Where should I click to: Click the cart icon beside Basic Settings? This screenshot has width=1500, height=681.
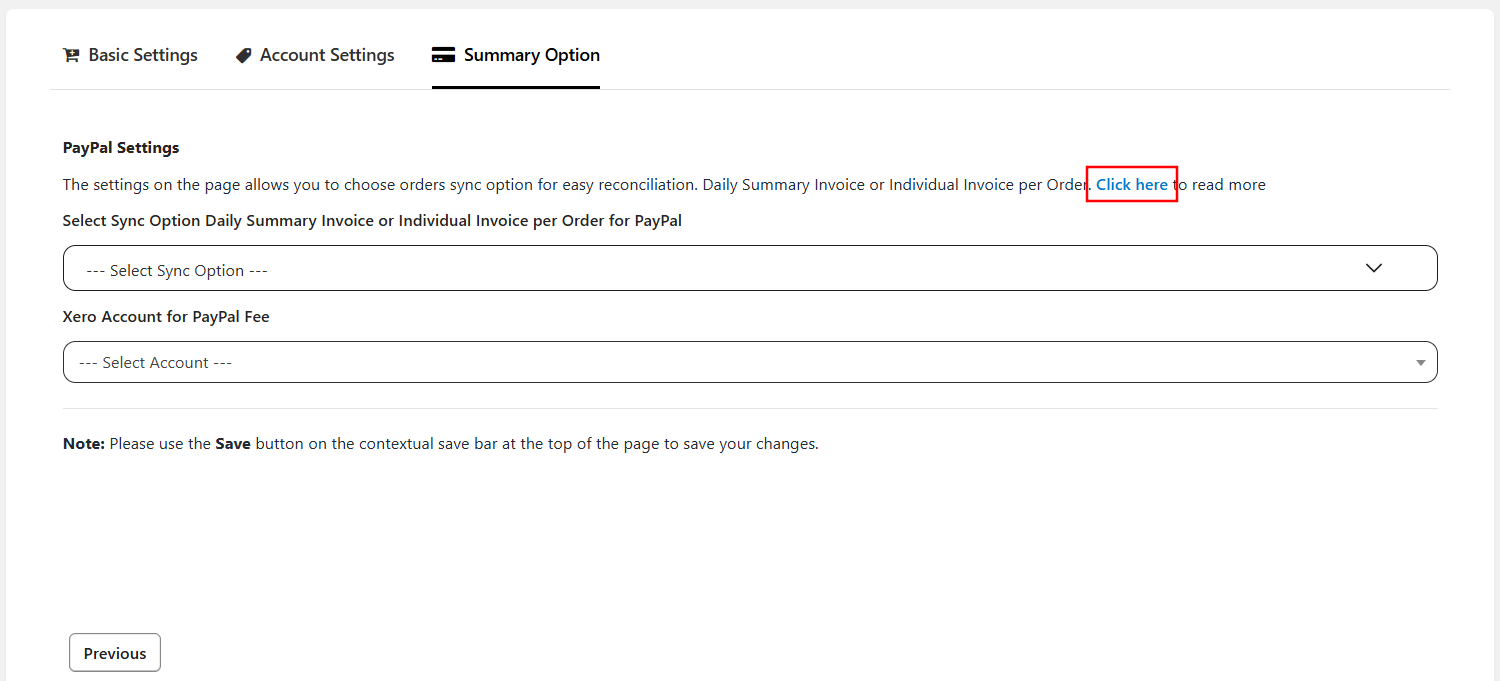71,56
